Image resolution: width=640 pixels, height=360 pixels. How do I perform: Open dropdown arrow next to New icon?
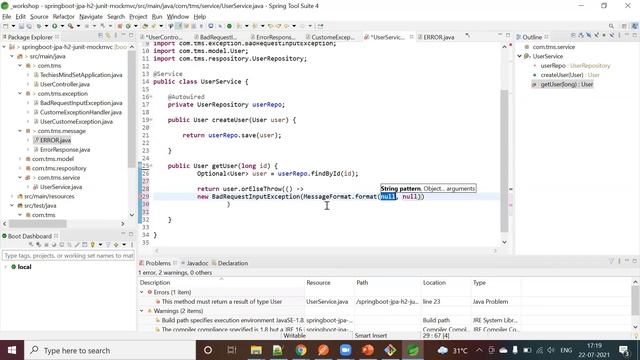point(13,26)
